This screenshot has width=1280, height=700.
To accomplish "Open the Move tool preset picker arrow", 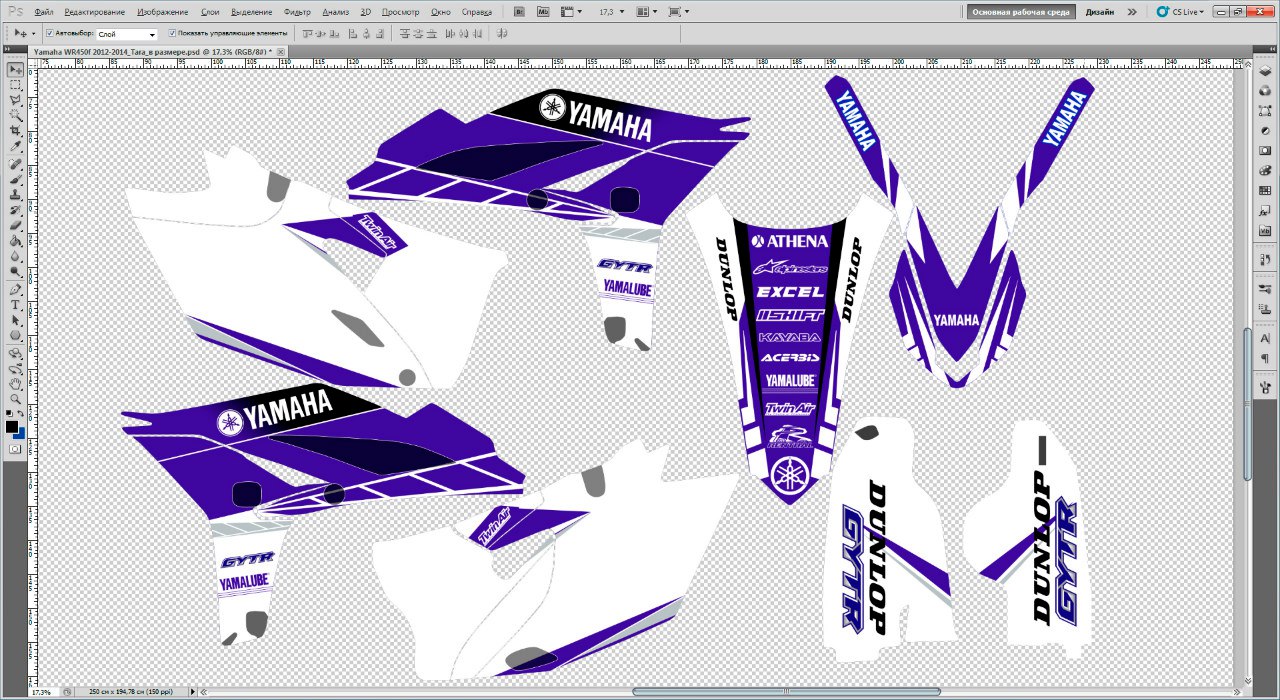I will (x=33, y=33).
